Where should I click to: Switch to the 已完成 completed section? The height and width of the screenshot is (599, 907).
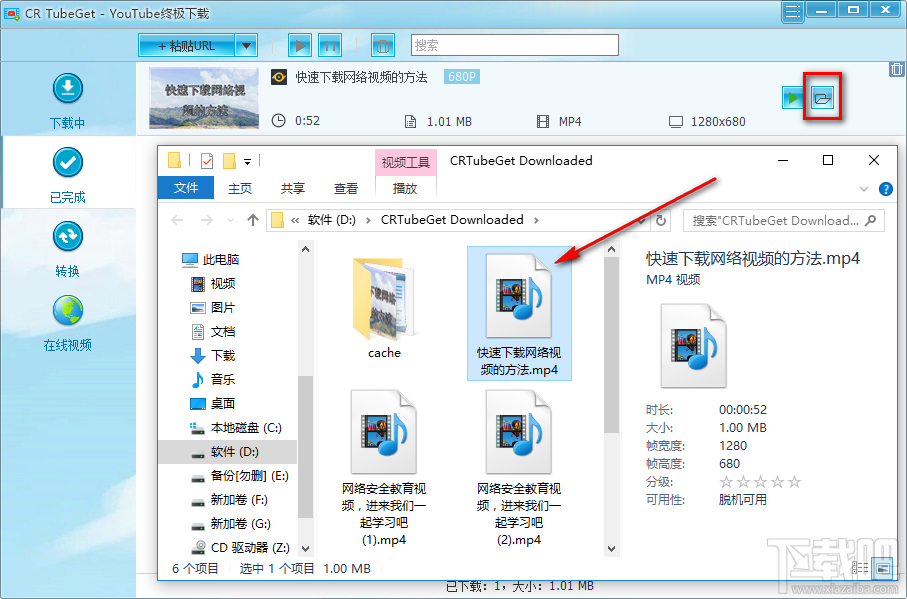click(x=68, y=175)
